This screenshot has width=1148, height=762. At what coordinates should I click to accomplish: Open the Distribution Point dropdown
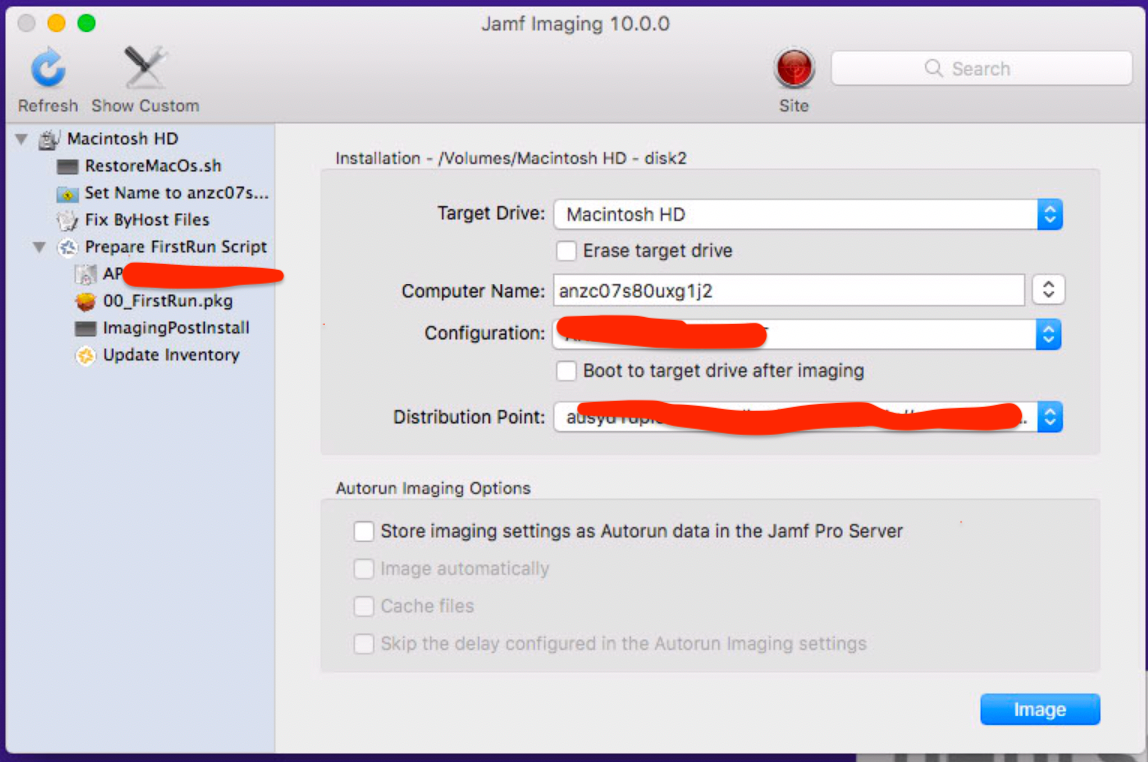click(808, 417)
